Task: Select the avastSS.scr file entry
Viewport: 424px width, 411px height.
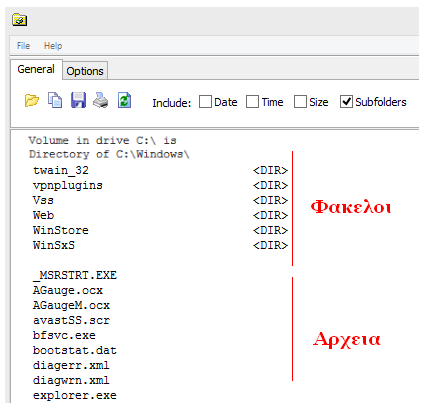Action: tap(71, 320)
